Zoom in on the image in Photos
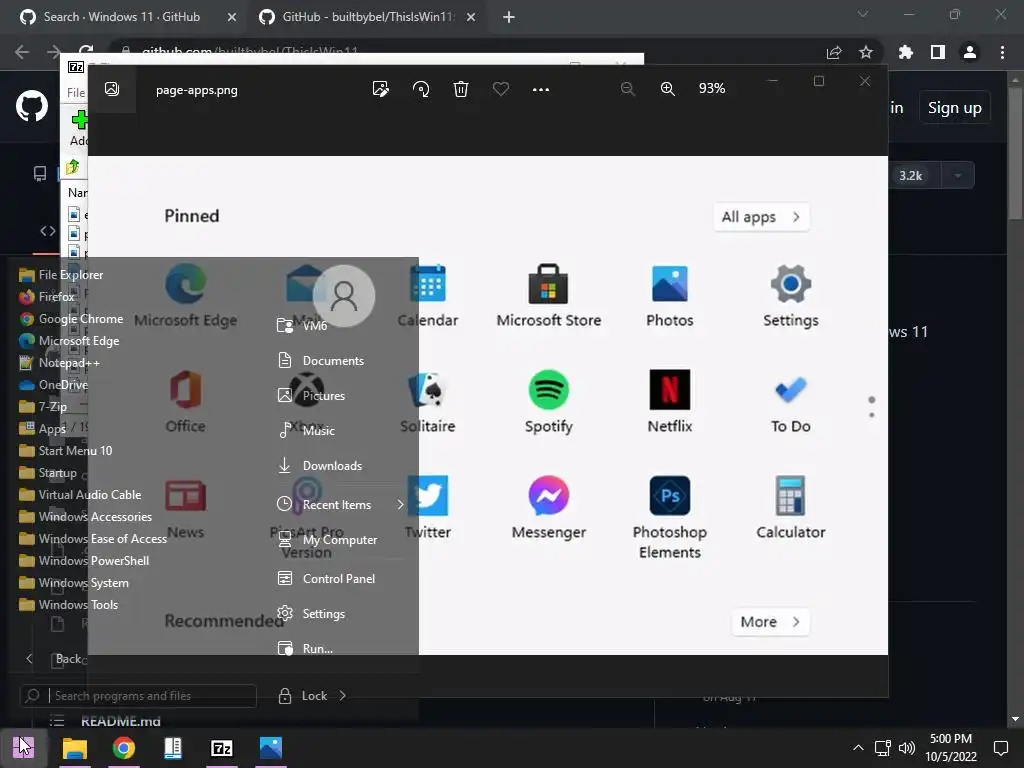 (x=667, y=89)
